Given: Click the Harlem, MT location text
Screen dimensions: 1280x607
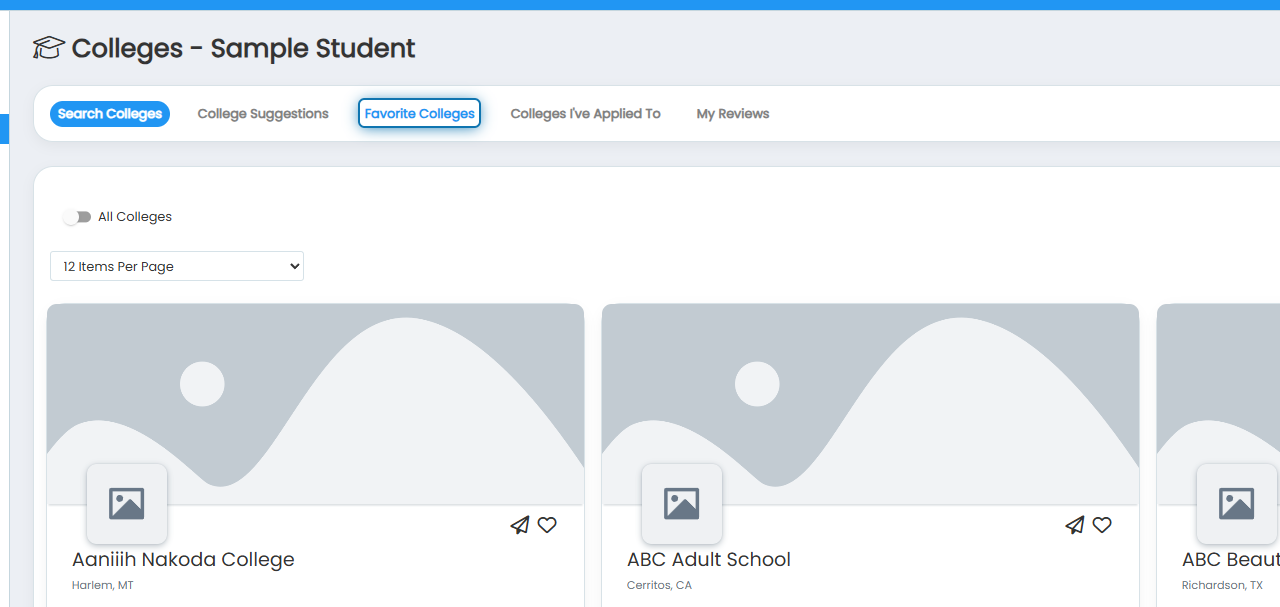Looking at the screenshot, I should (x=103, y=585).
